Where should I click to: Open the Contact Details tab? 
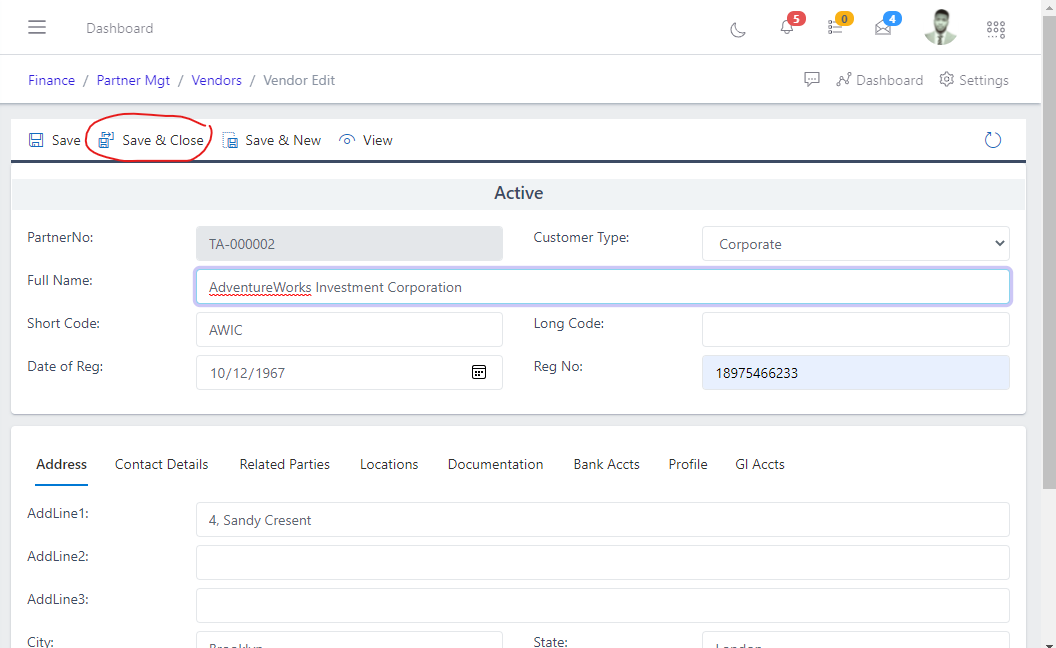pyautogui.click(x=161, y=464)
